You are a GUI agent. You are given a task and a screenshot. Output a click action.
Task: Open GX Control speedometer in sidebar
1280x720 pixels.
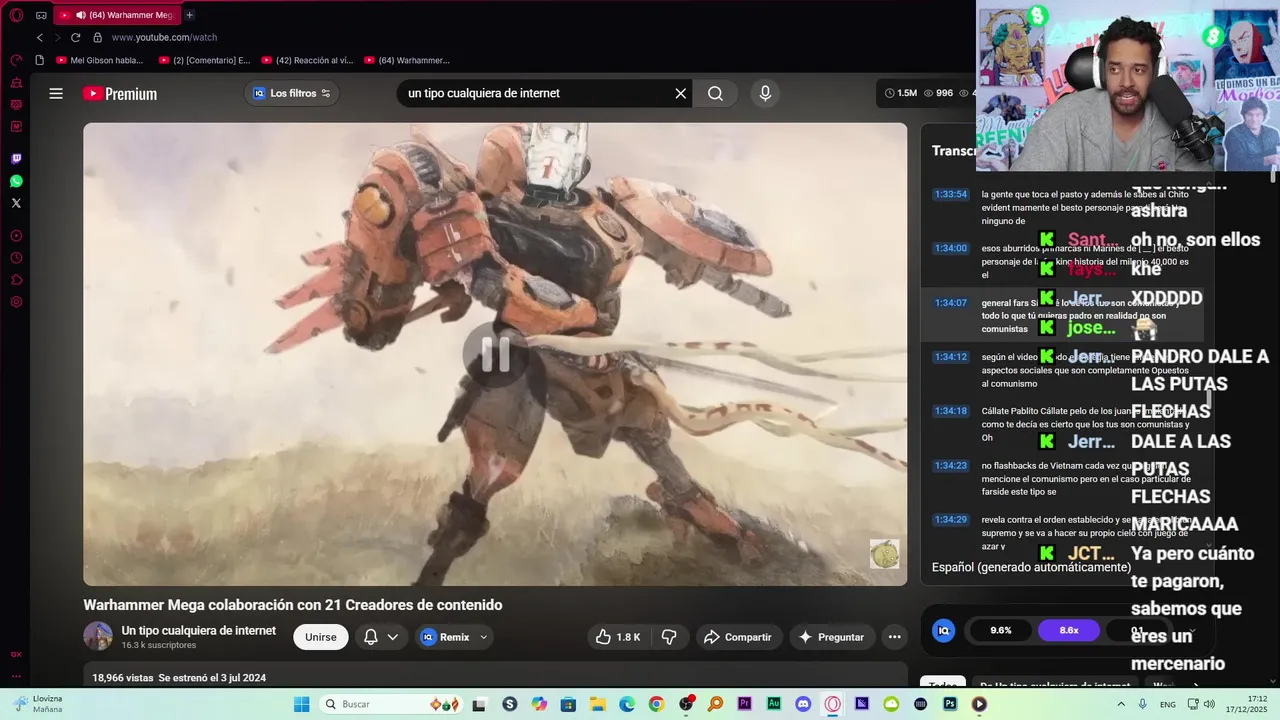pyautogui.click(x=16, y=60)
